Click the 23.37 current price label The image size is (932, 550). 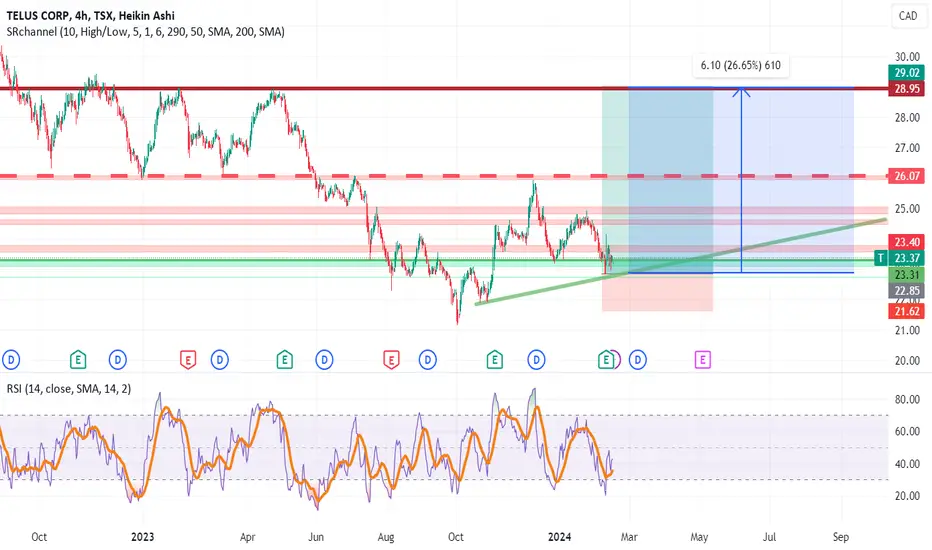[x=907, y=258]
